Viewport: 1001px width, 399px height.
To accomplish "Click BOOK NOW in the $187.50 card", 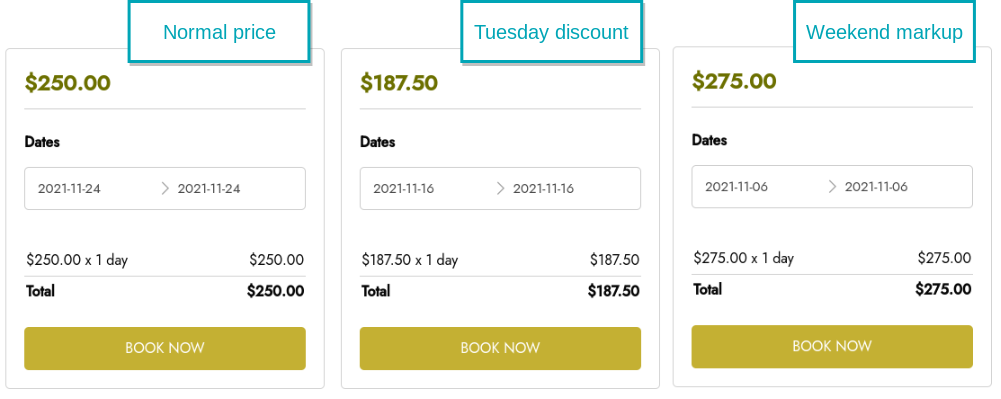I will [500, 349].
